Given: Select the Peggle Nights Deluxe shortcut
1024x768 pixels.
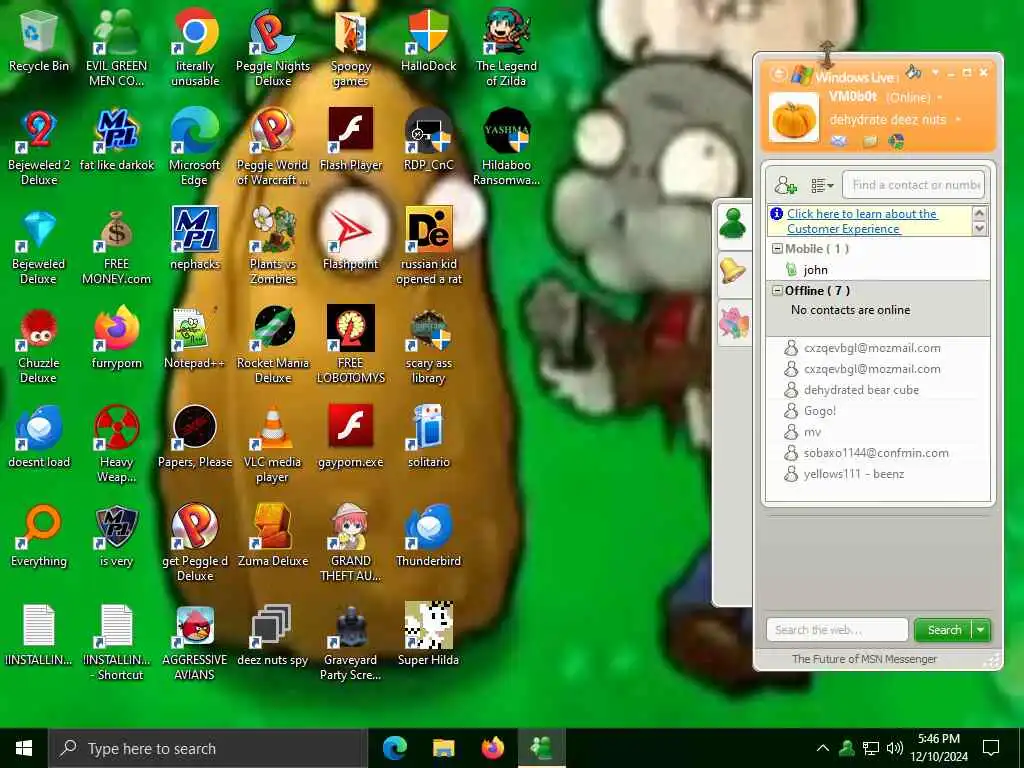Looking at the screenshot, I should pyautogui.click(x=273, y=47).
